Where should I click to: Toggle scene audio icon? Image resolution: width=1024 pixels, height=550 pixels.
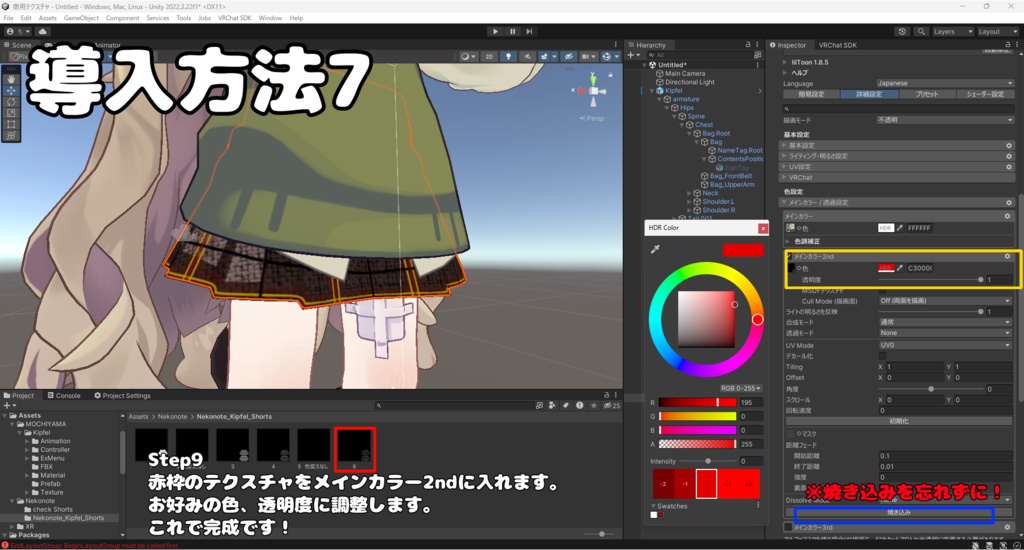click(527, 56)
